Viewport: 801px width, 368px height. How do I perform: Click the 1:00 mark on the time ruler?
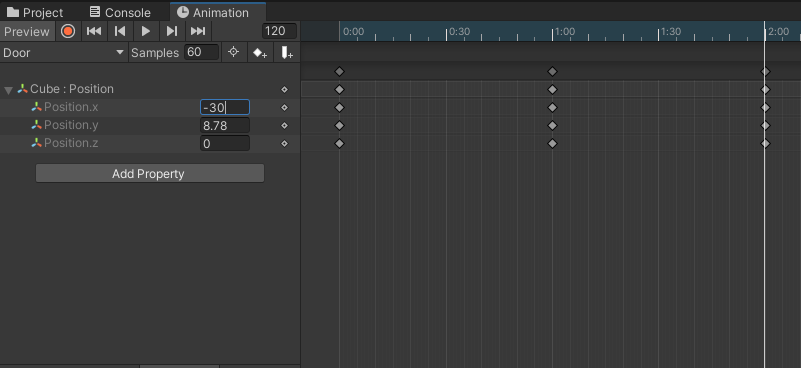tap(564, 32)
